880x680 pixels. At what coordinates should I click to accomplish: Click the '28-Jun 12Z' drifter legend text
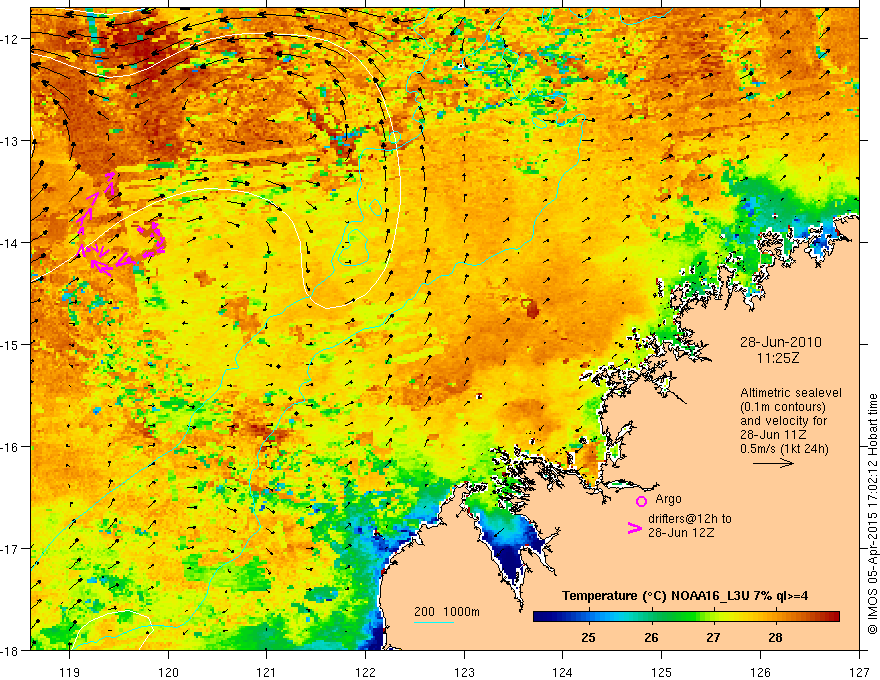(681, 533)
